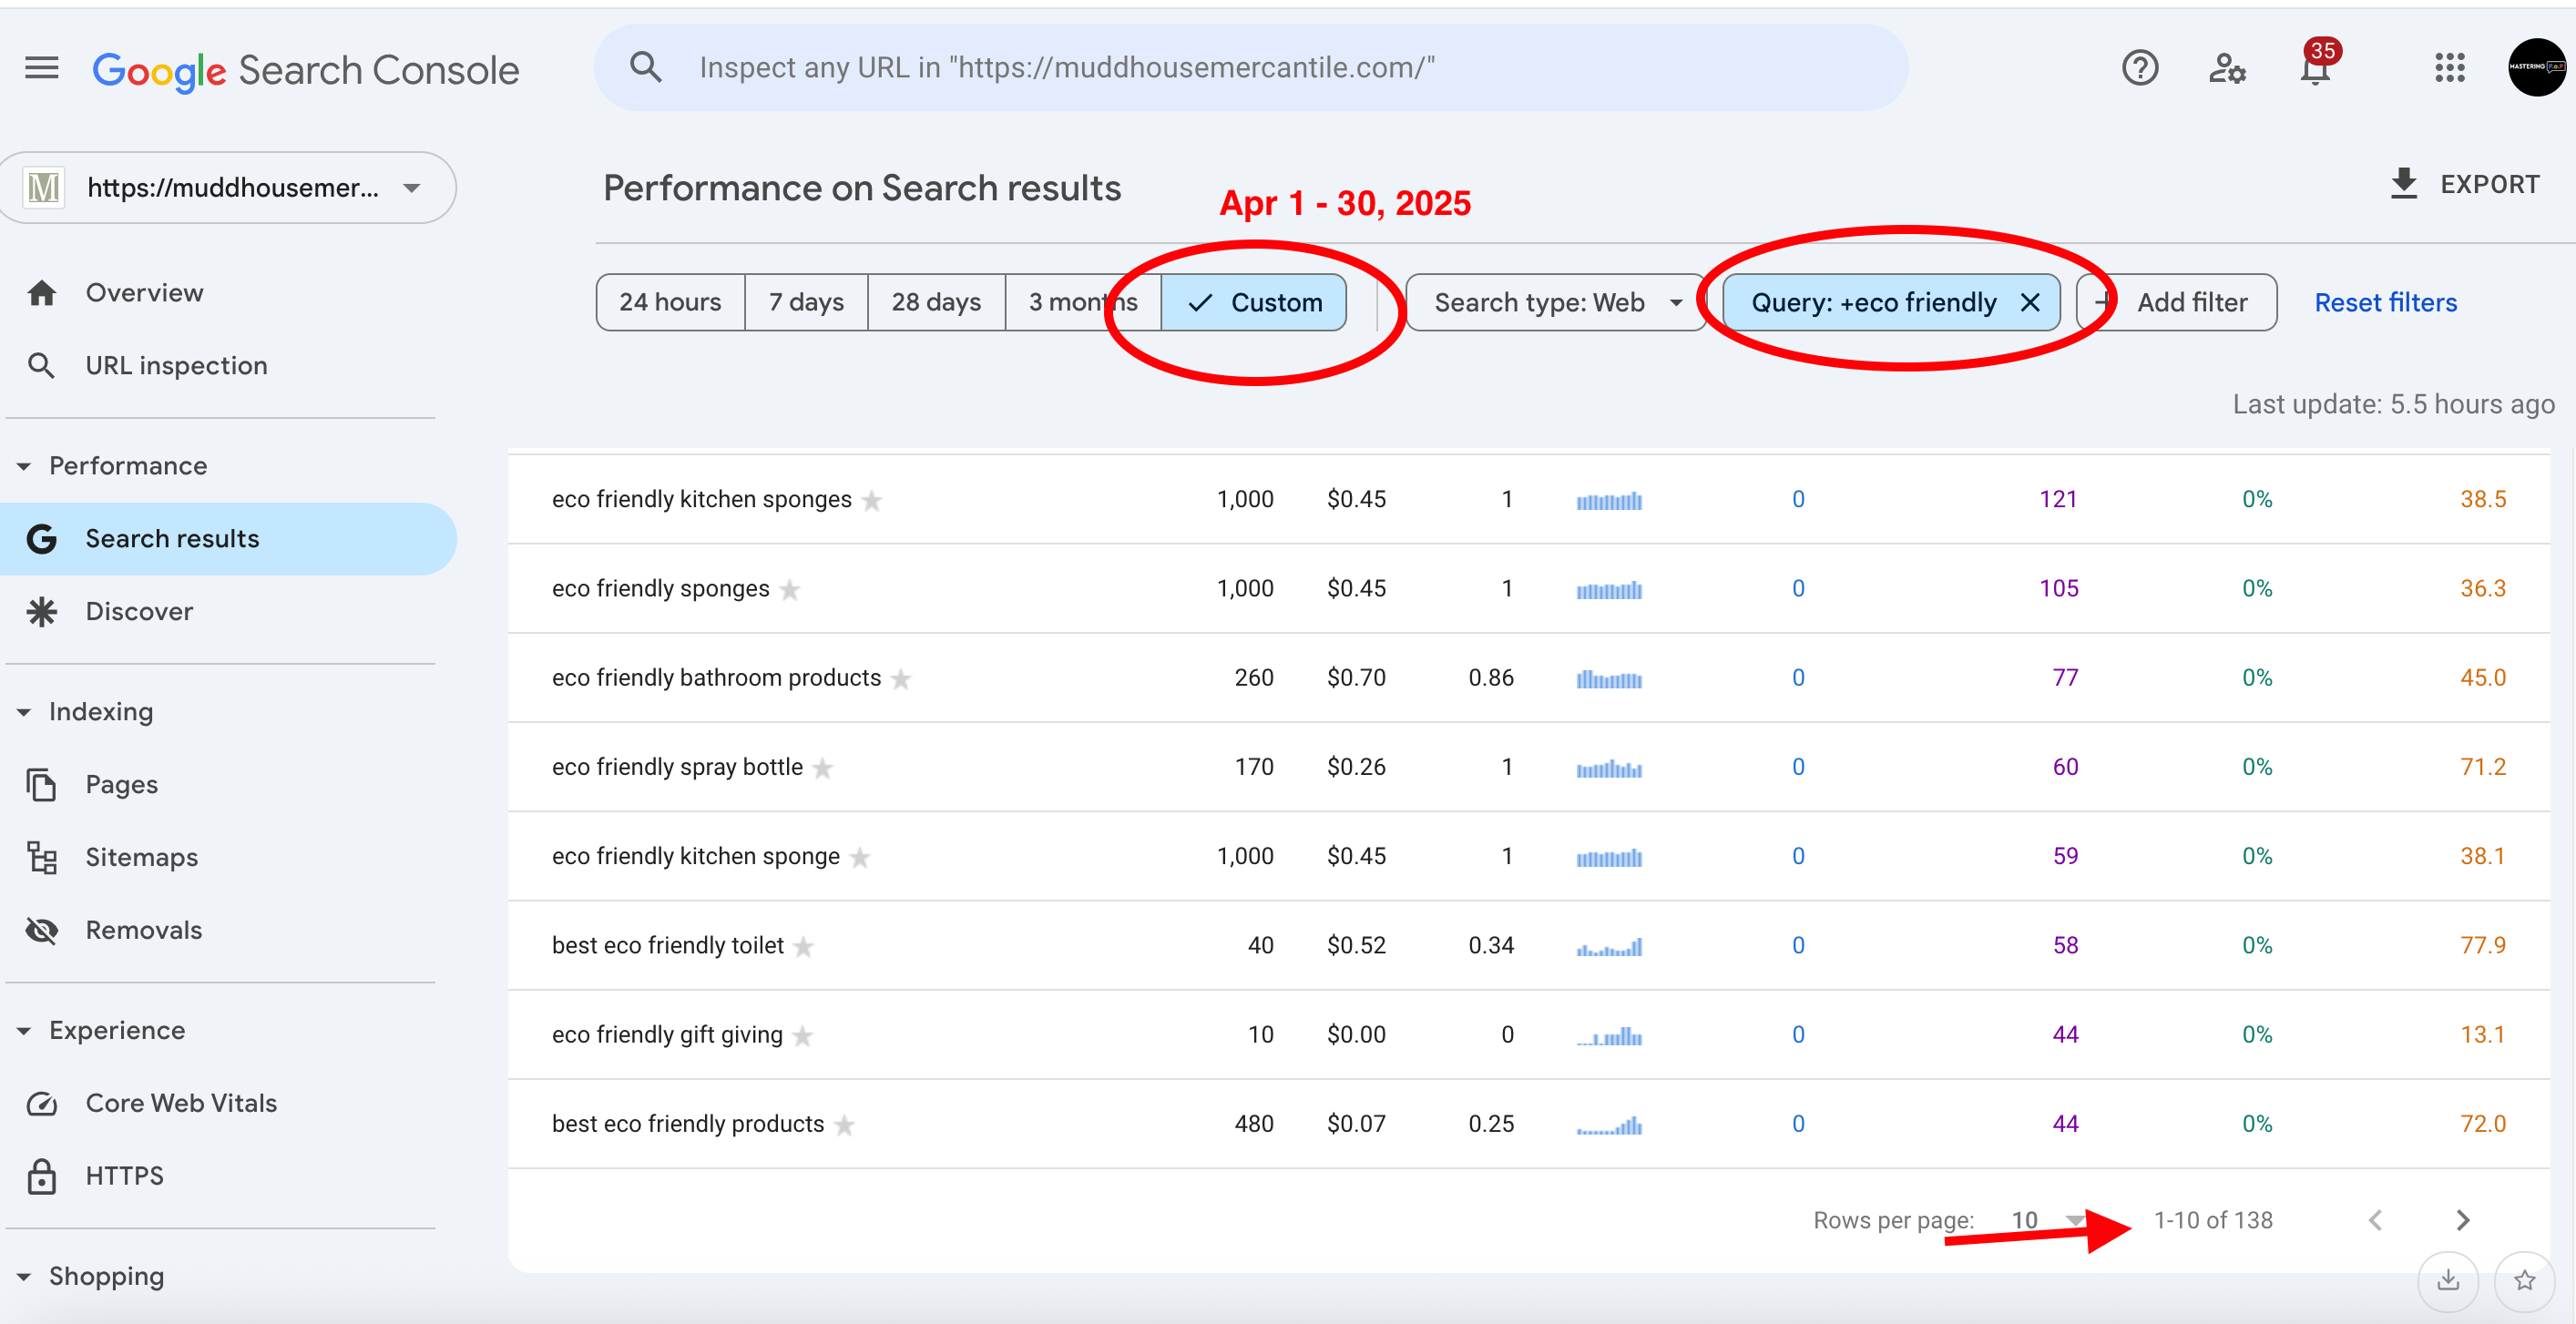
Task: Go to the next page of results
Action: [x=2462, y=1220]
